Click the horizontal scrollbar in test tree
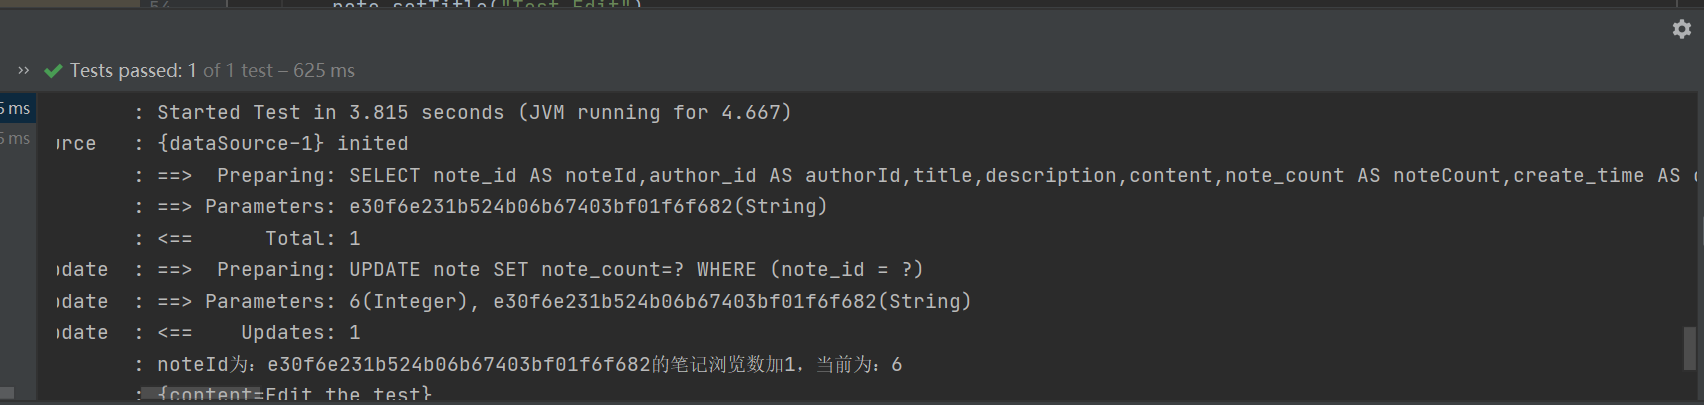Image resolution: width=1704 pixels, height=405 pixels. (7, 392)
